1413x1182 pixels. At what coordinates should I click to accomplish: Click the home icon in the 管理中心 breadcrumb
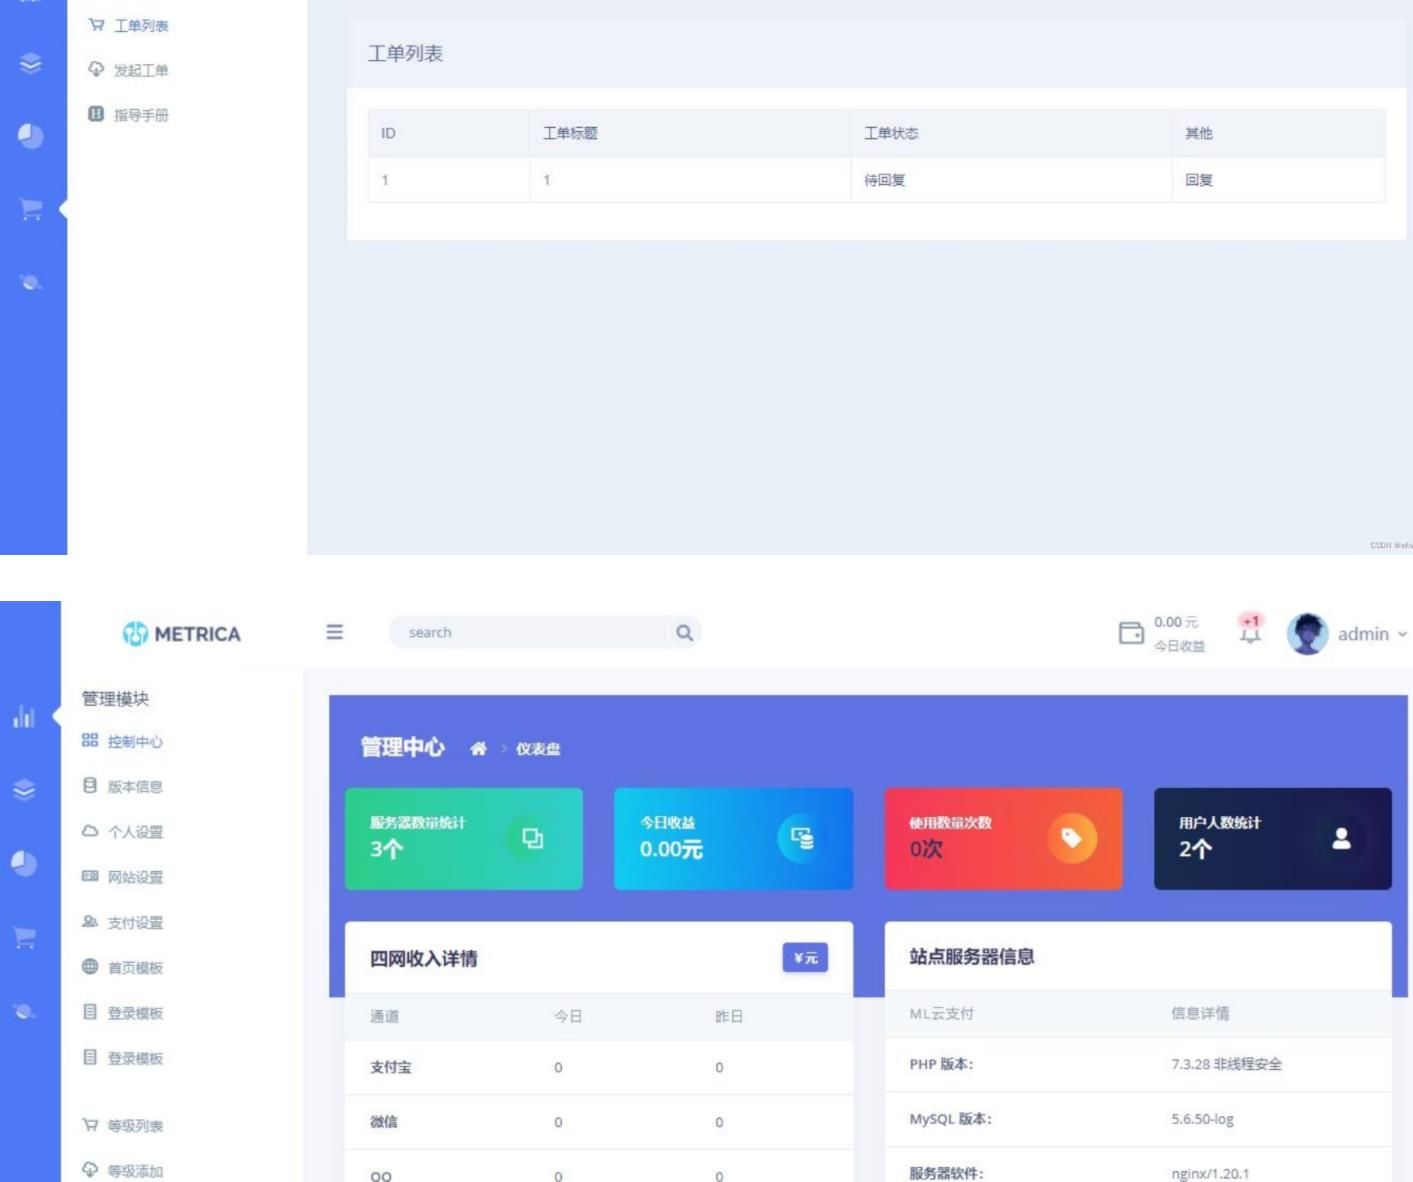tap(479, 747)
